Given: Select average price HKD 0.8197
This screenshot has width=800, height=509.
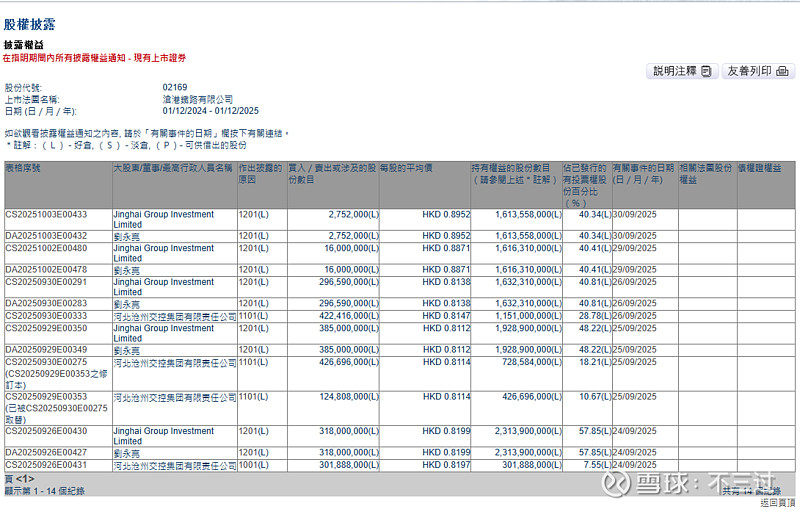Looking at the screenshot, I should (446, 465).
